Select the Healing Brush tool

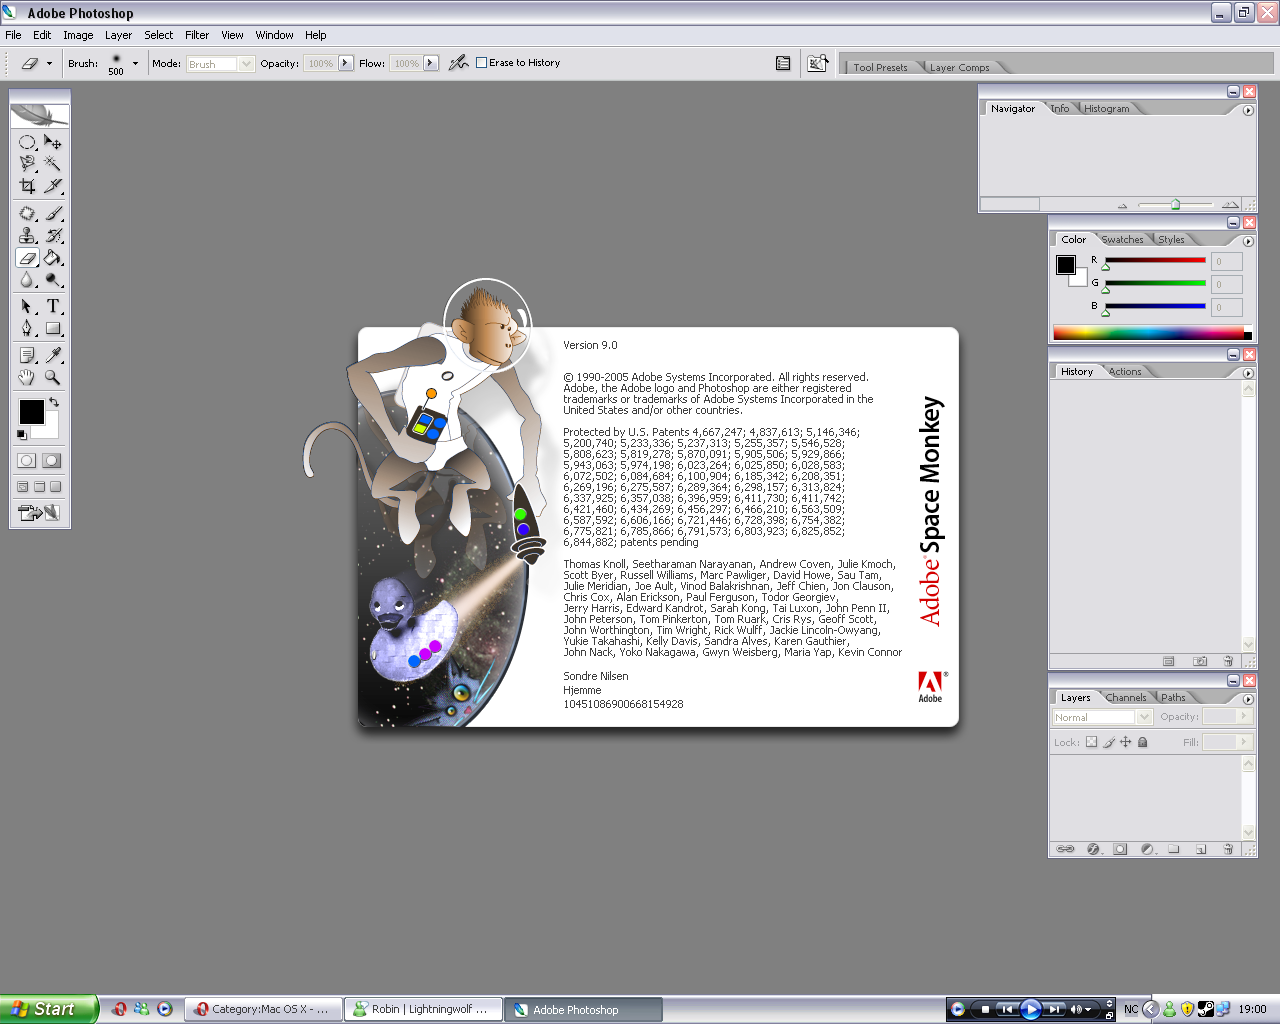point(27,213)
